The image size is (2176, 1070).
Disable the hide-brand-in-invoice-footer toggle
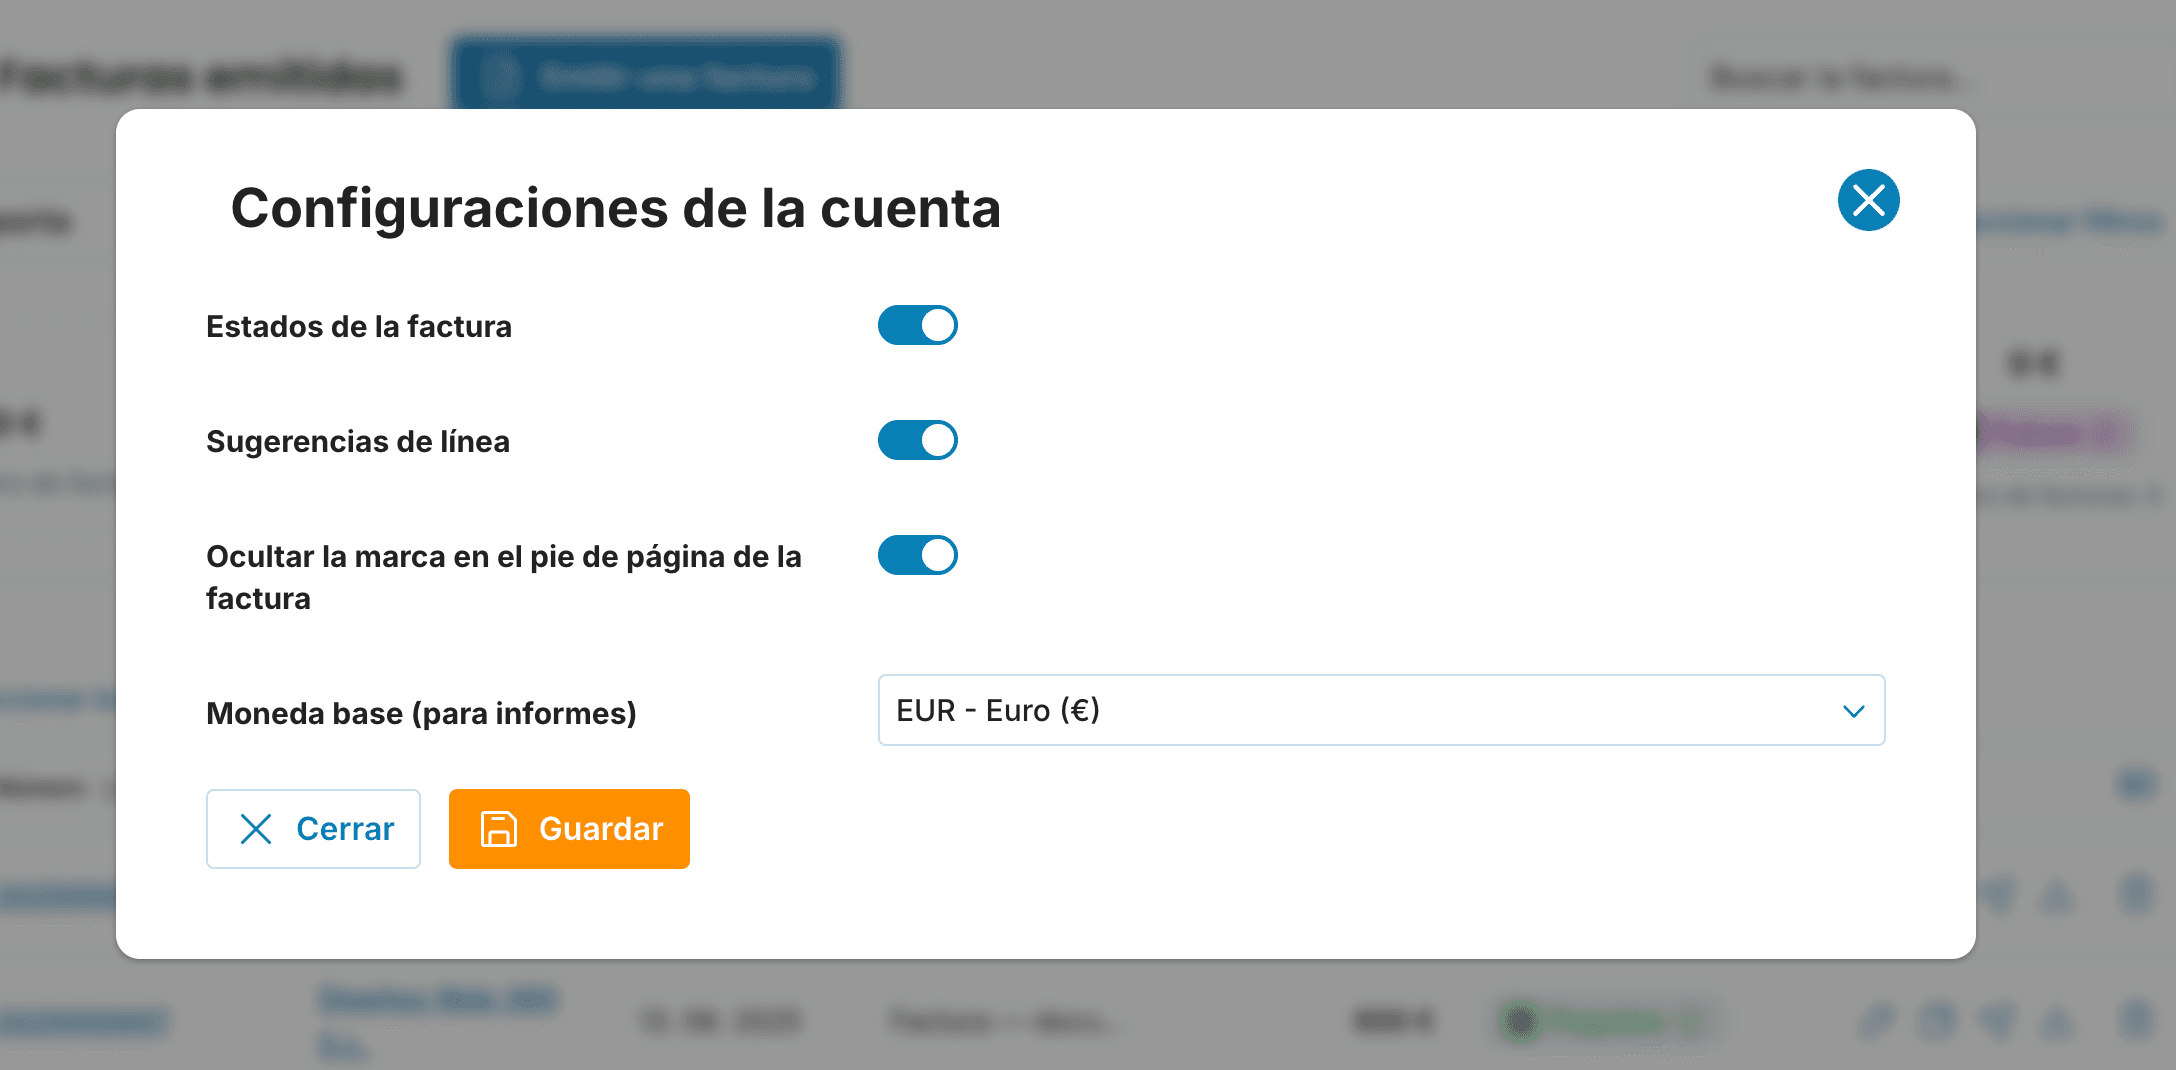click(x=917, y=555)
